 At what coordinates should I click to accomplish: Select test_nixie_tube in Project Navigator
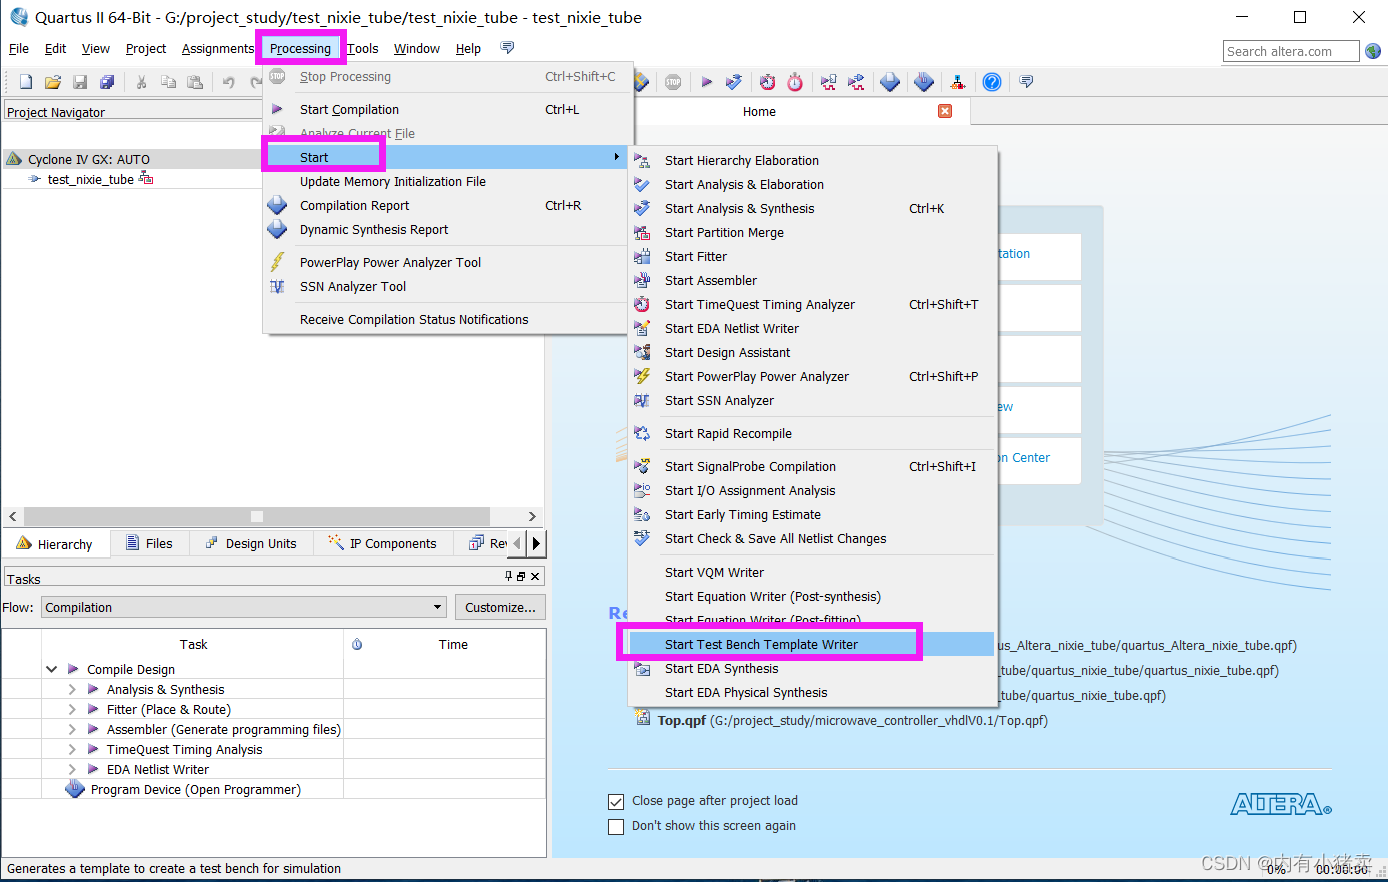click(x=90, y=179)
